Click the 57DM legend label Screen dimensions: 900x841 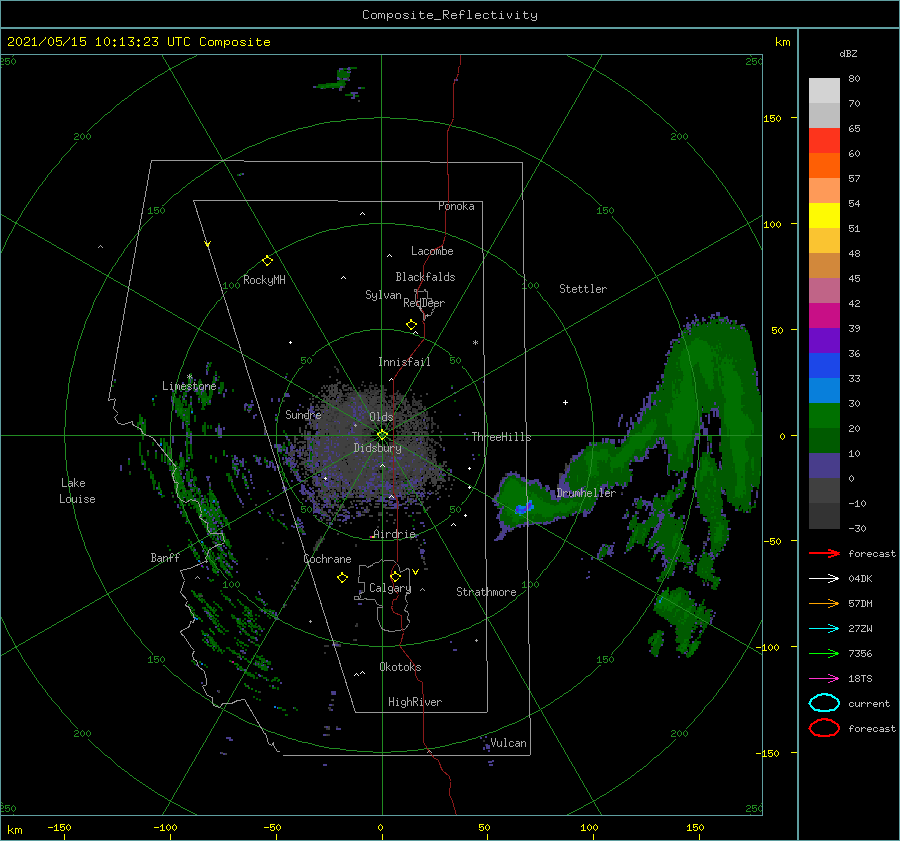[x=860, y=604]
